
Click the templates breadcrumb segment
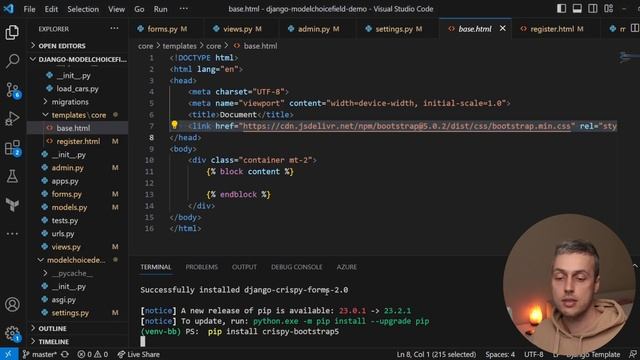click(180, 46)
